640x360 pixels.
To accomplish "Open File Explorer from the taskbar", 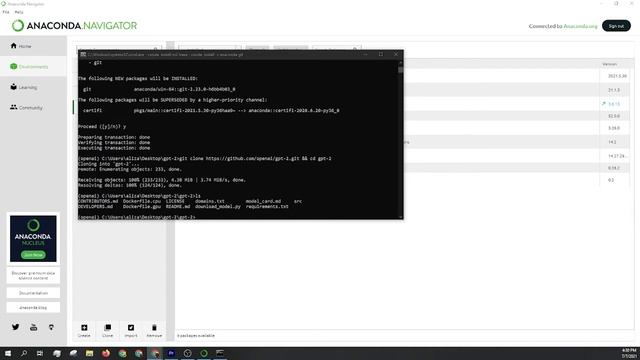I will tap(89, 353).
